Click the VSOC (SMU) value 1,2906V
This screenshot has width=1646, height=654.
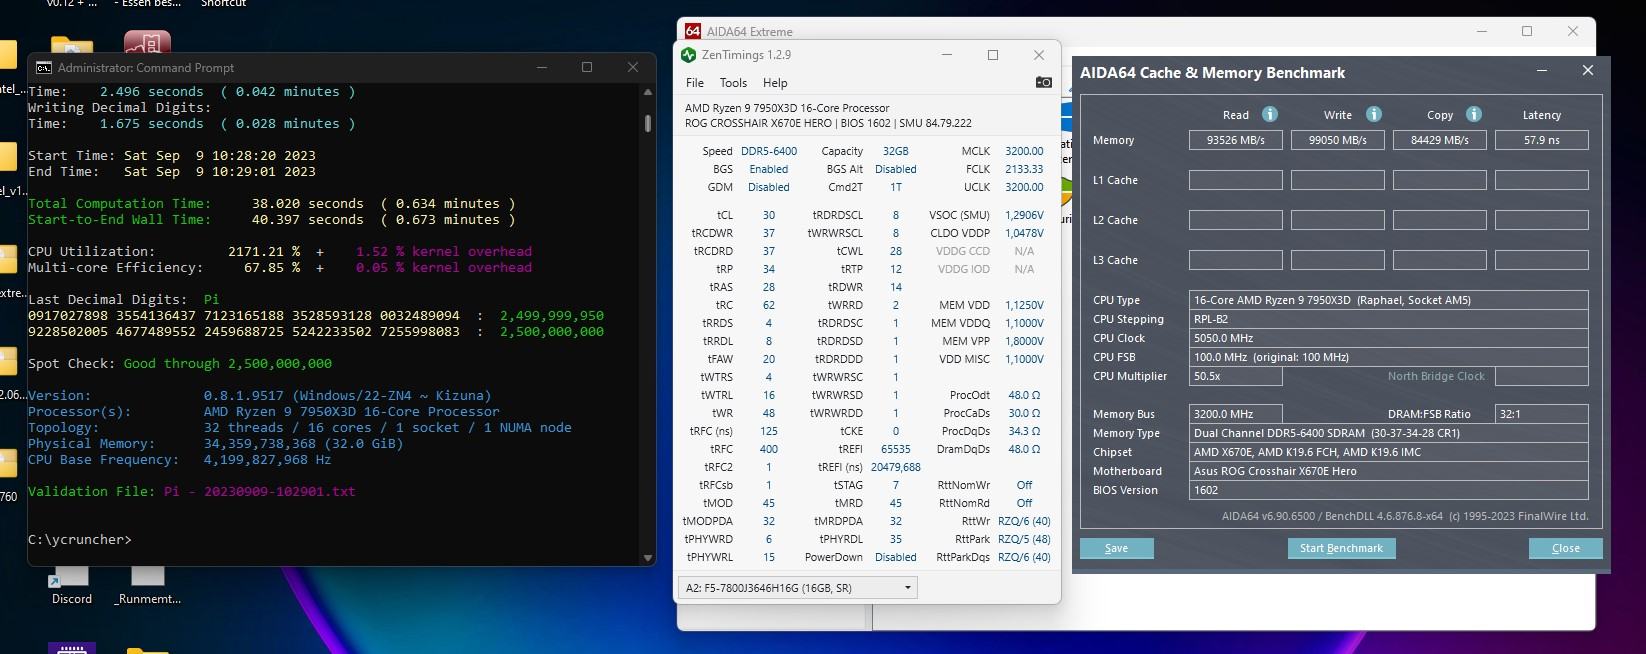[1024, 215]
